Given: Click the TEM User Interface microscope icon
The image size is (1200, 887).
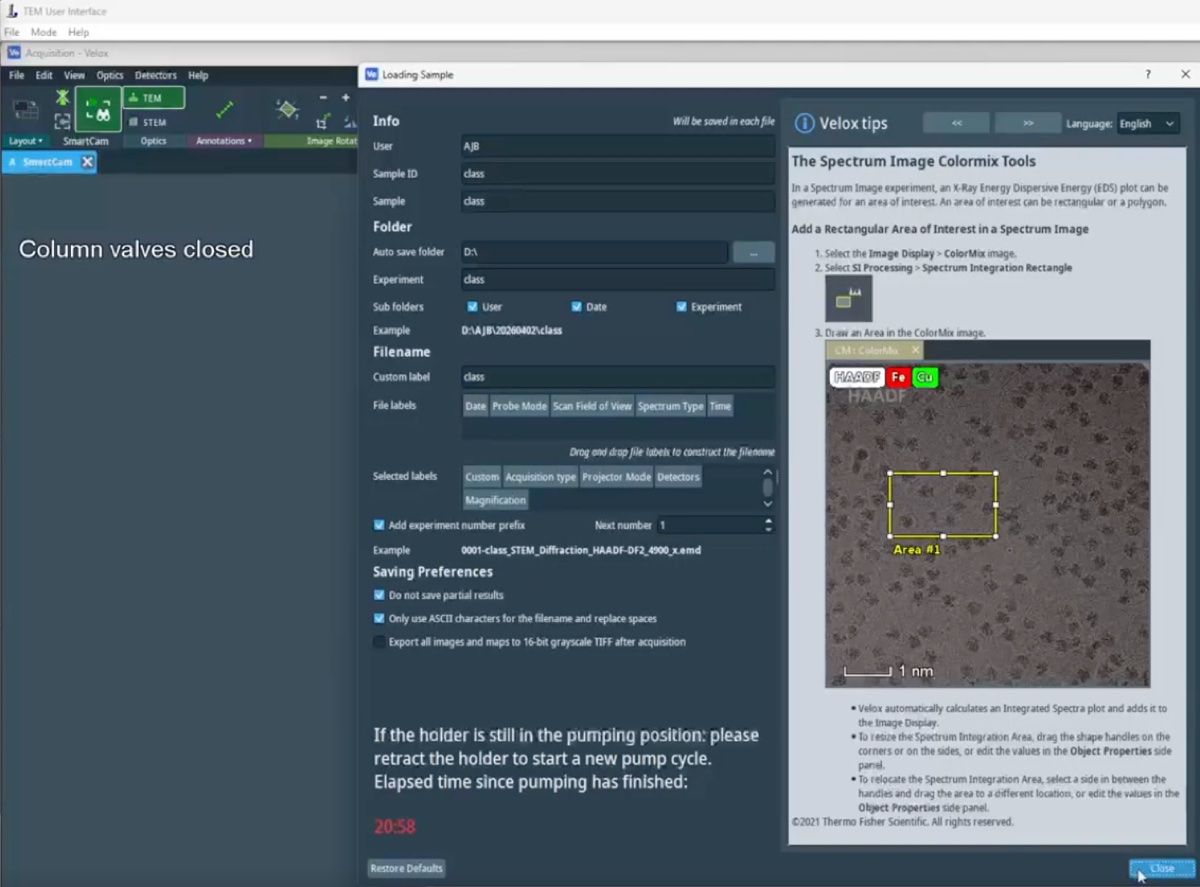Looking at the screenshot, I should [x=11, y=11].
